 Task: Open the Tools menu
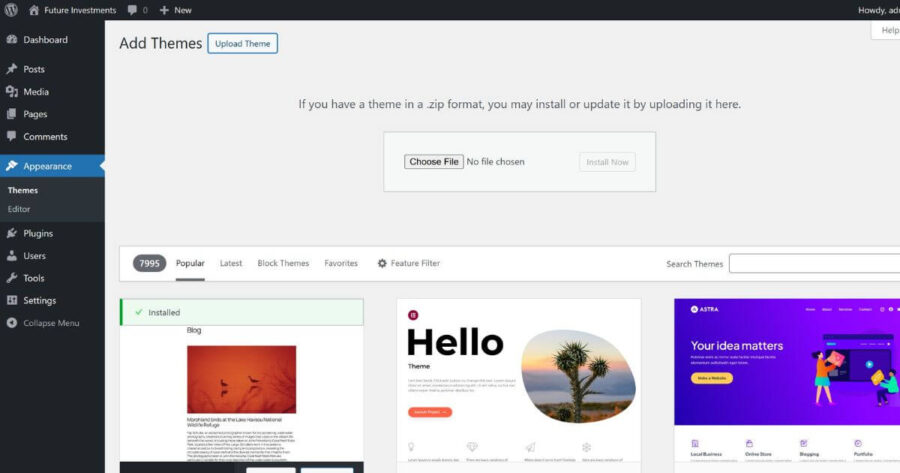click(52, 278)
